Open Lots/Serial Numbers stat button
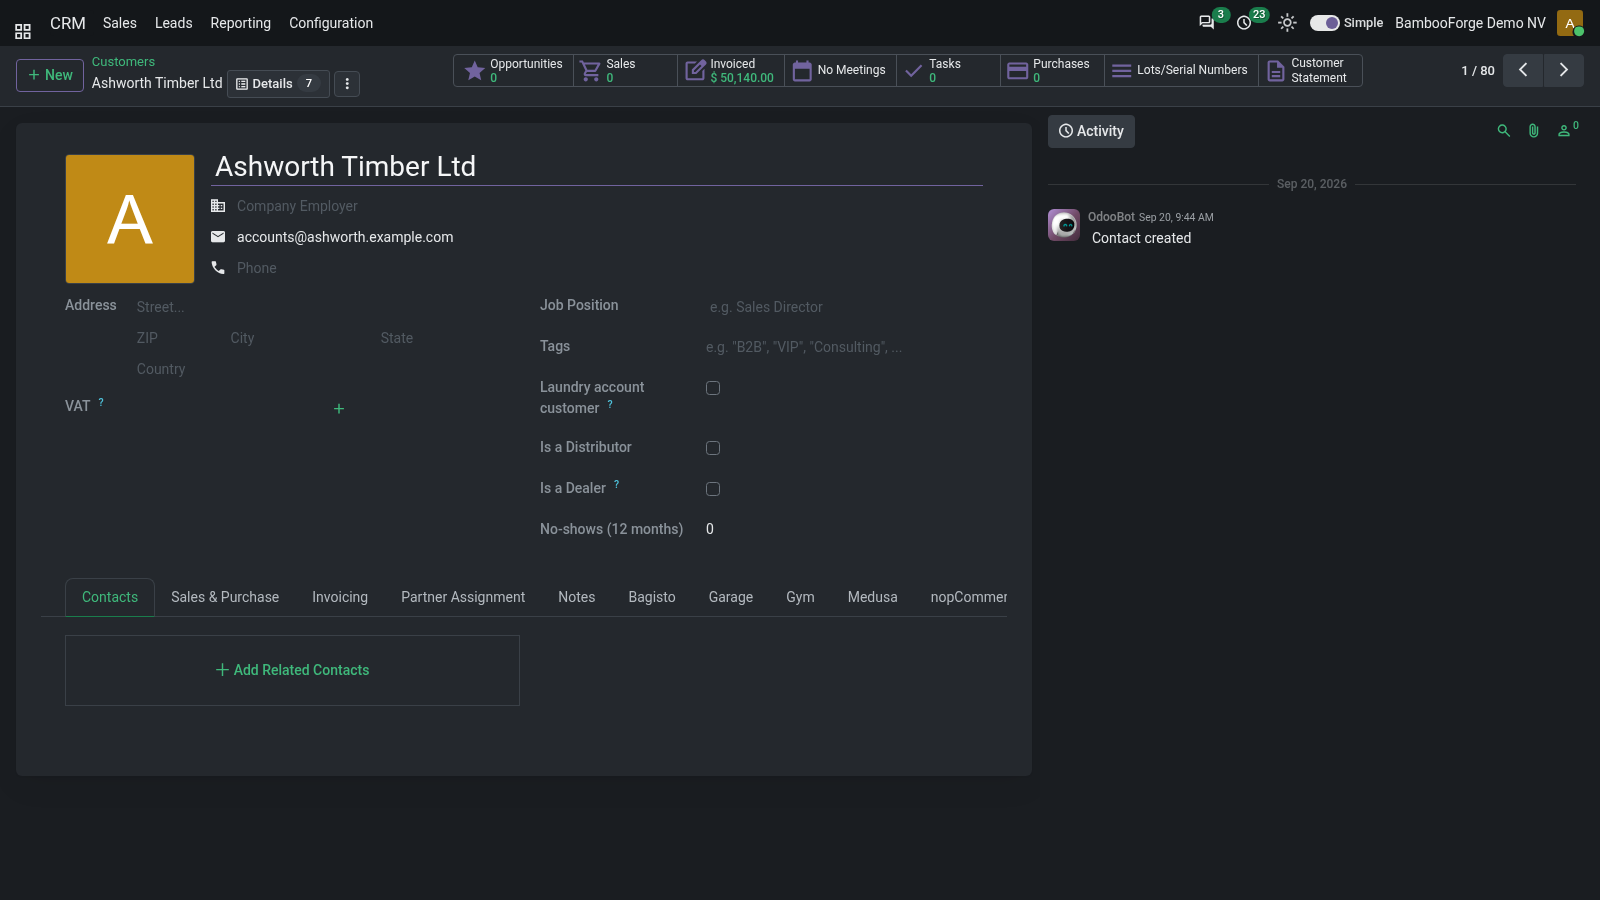 tap(1181, 70)
